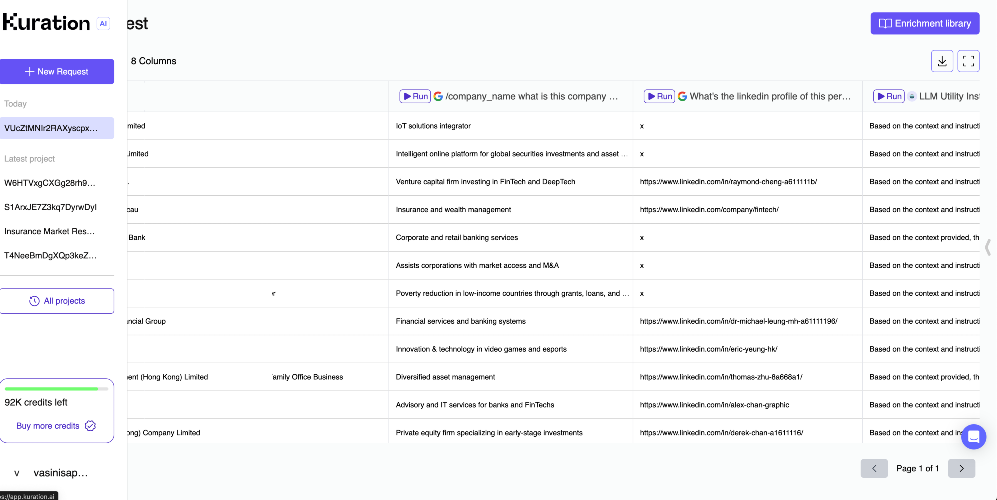Open the chat support bubble
The image size is (997, 500).
973,437
